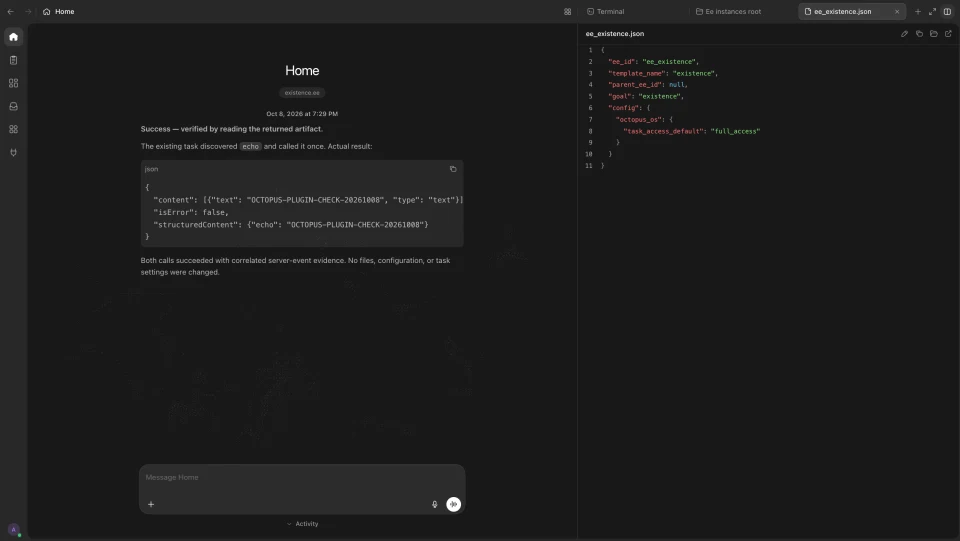Viewport: 960px width, 541px height.
Task: Expand the Activity section
Action: click(302, 524)
